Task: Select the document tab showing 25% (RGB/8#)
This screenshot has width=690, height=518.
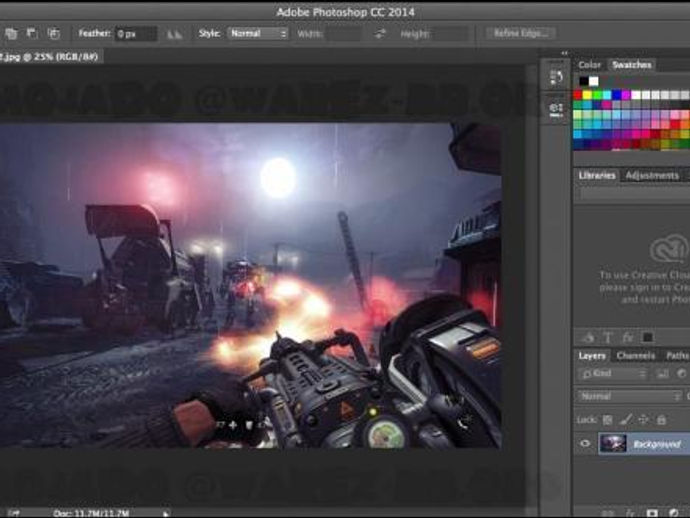Action: 50,57
